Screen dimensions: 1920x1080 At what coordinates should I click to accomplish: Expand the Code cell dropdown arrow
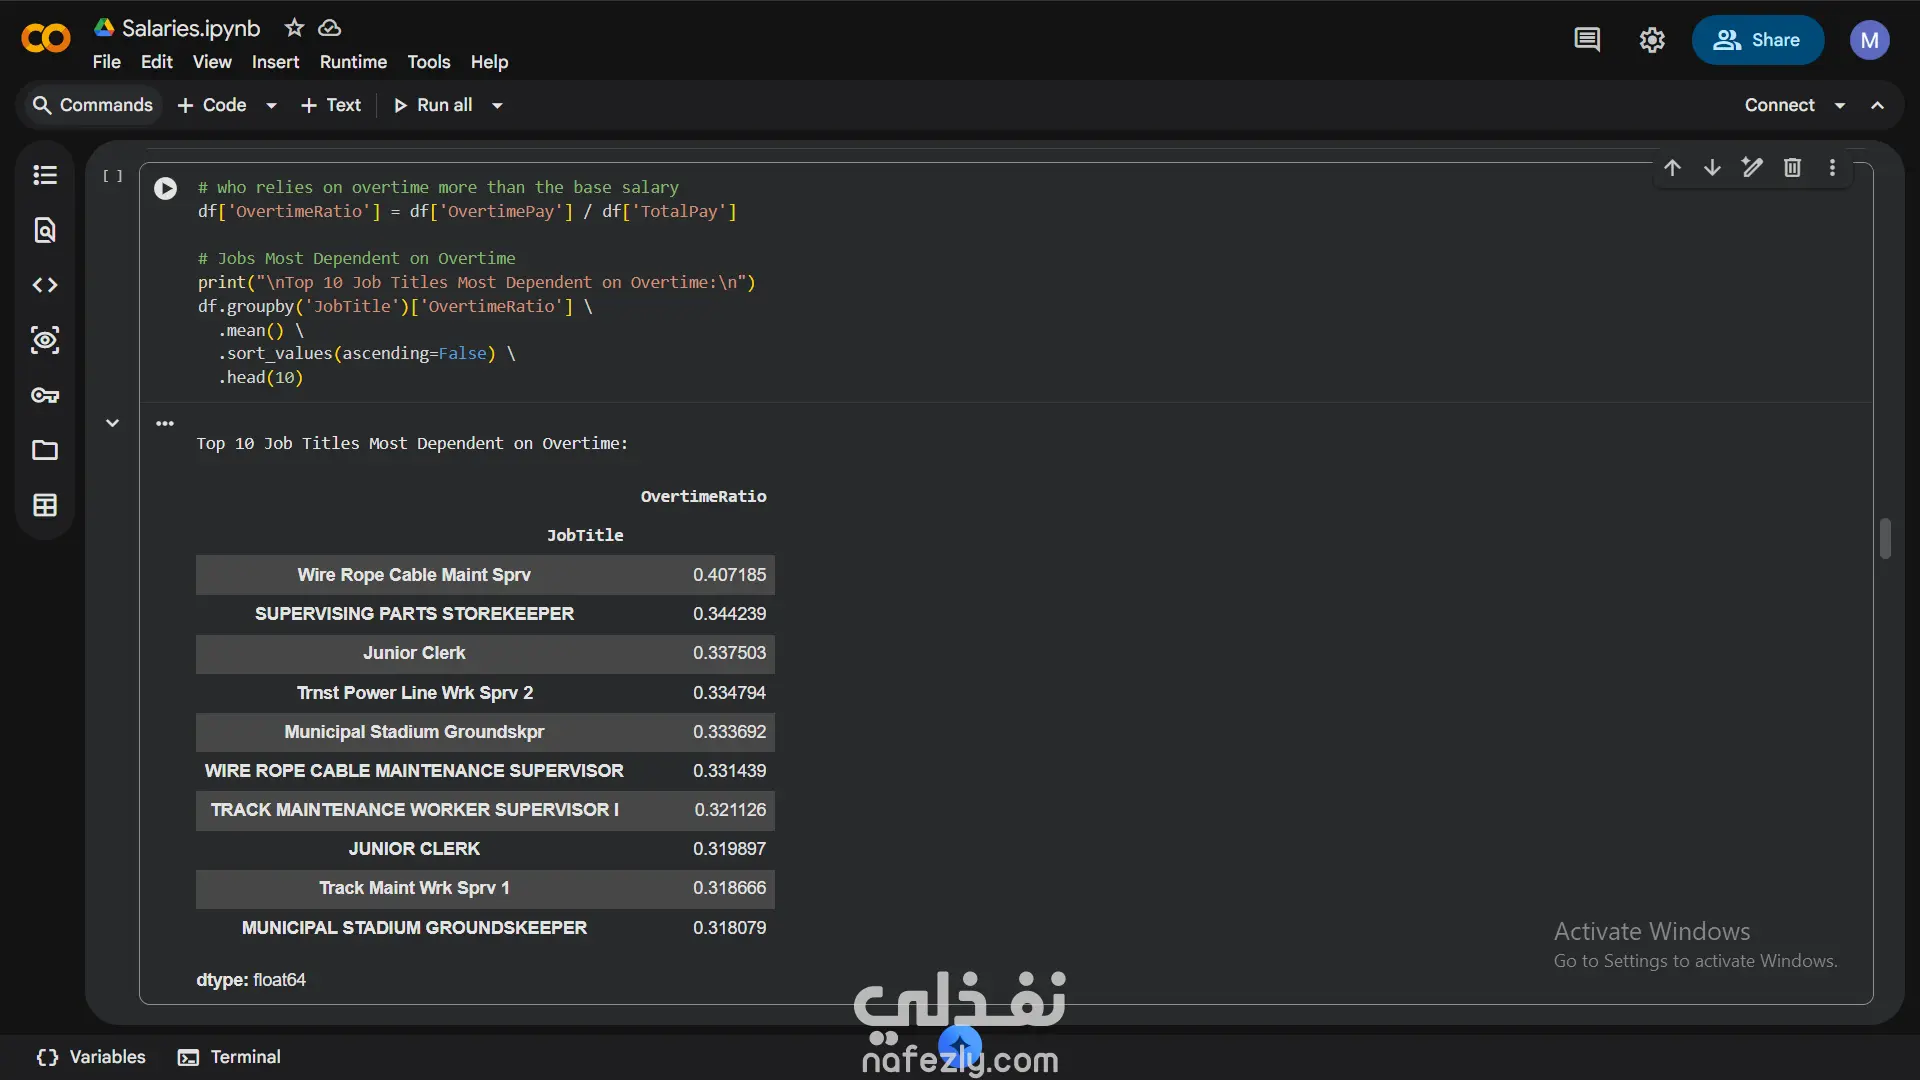coord(271,105)
